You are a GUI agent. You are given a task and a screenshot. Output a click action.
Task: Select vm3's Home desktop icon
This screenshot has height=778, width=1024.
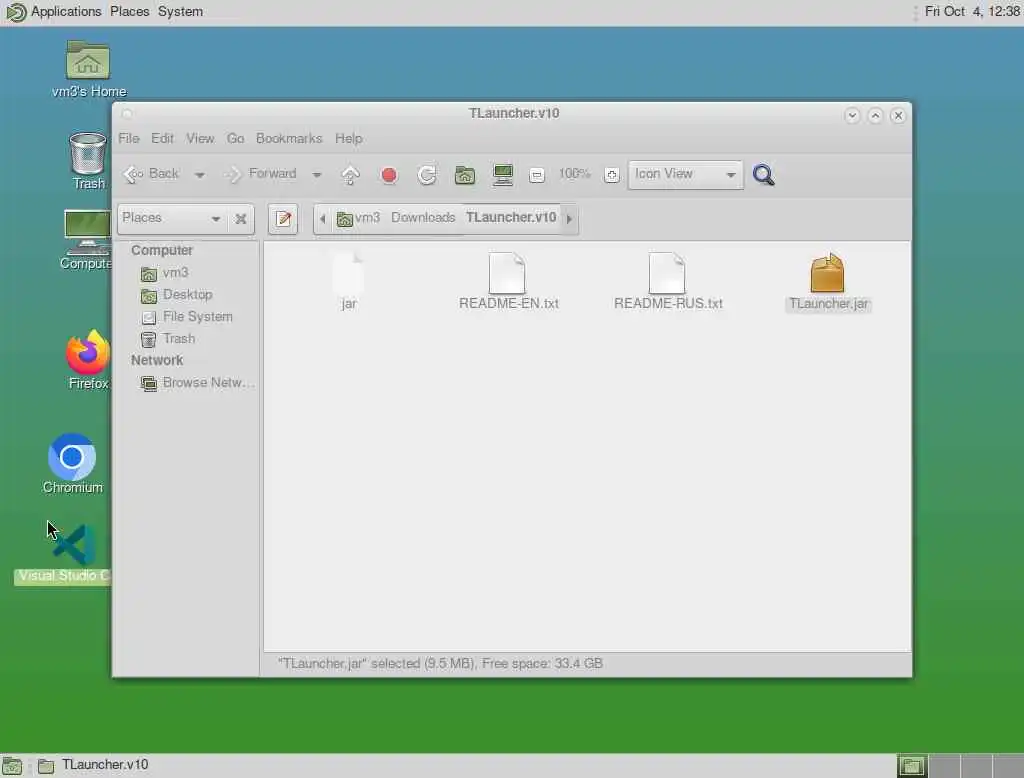(x=89, y=69)
